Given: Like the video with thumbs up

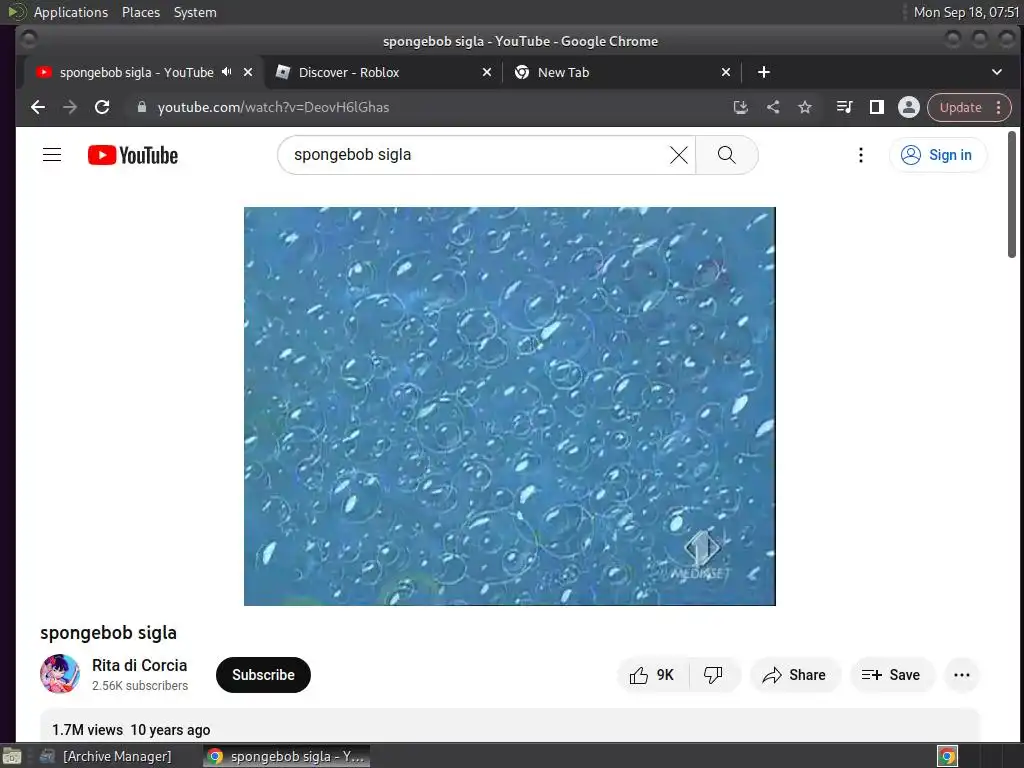Looking at the screenshot, I should coord(652,675).
